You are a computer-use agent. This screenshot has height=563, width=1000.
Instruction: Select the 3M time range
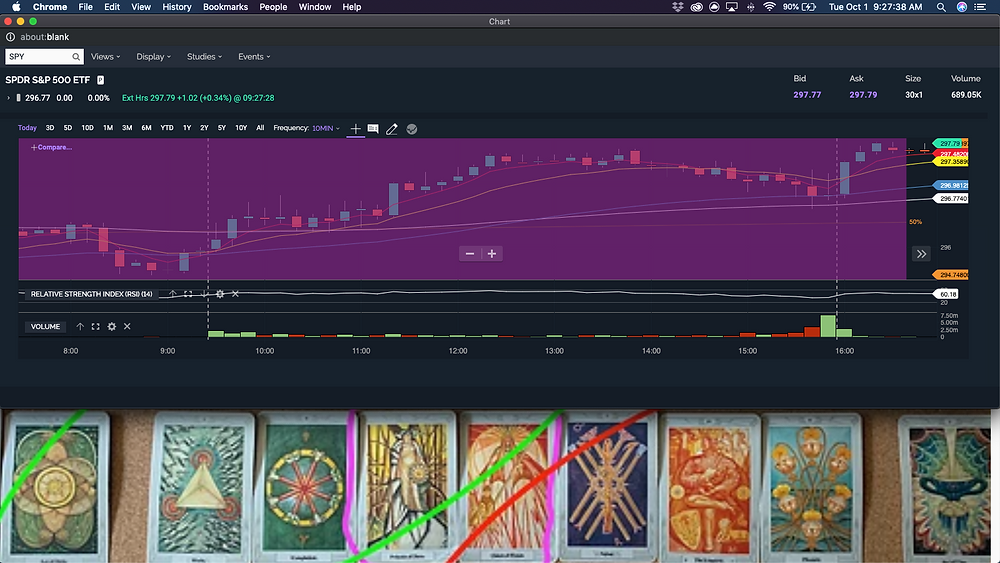(x=127, y=128)
